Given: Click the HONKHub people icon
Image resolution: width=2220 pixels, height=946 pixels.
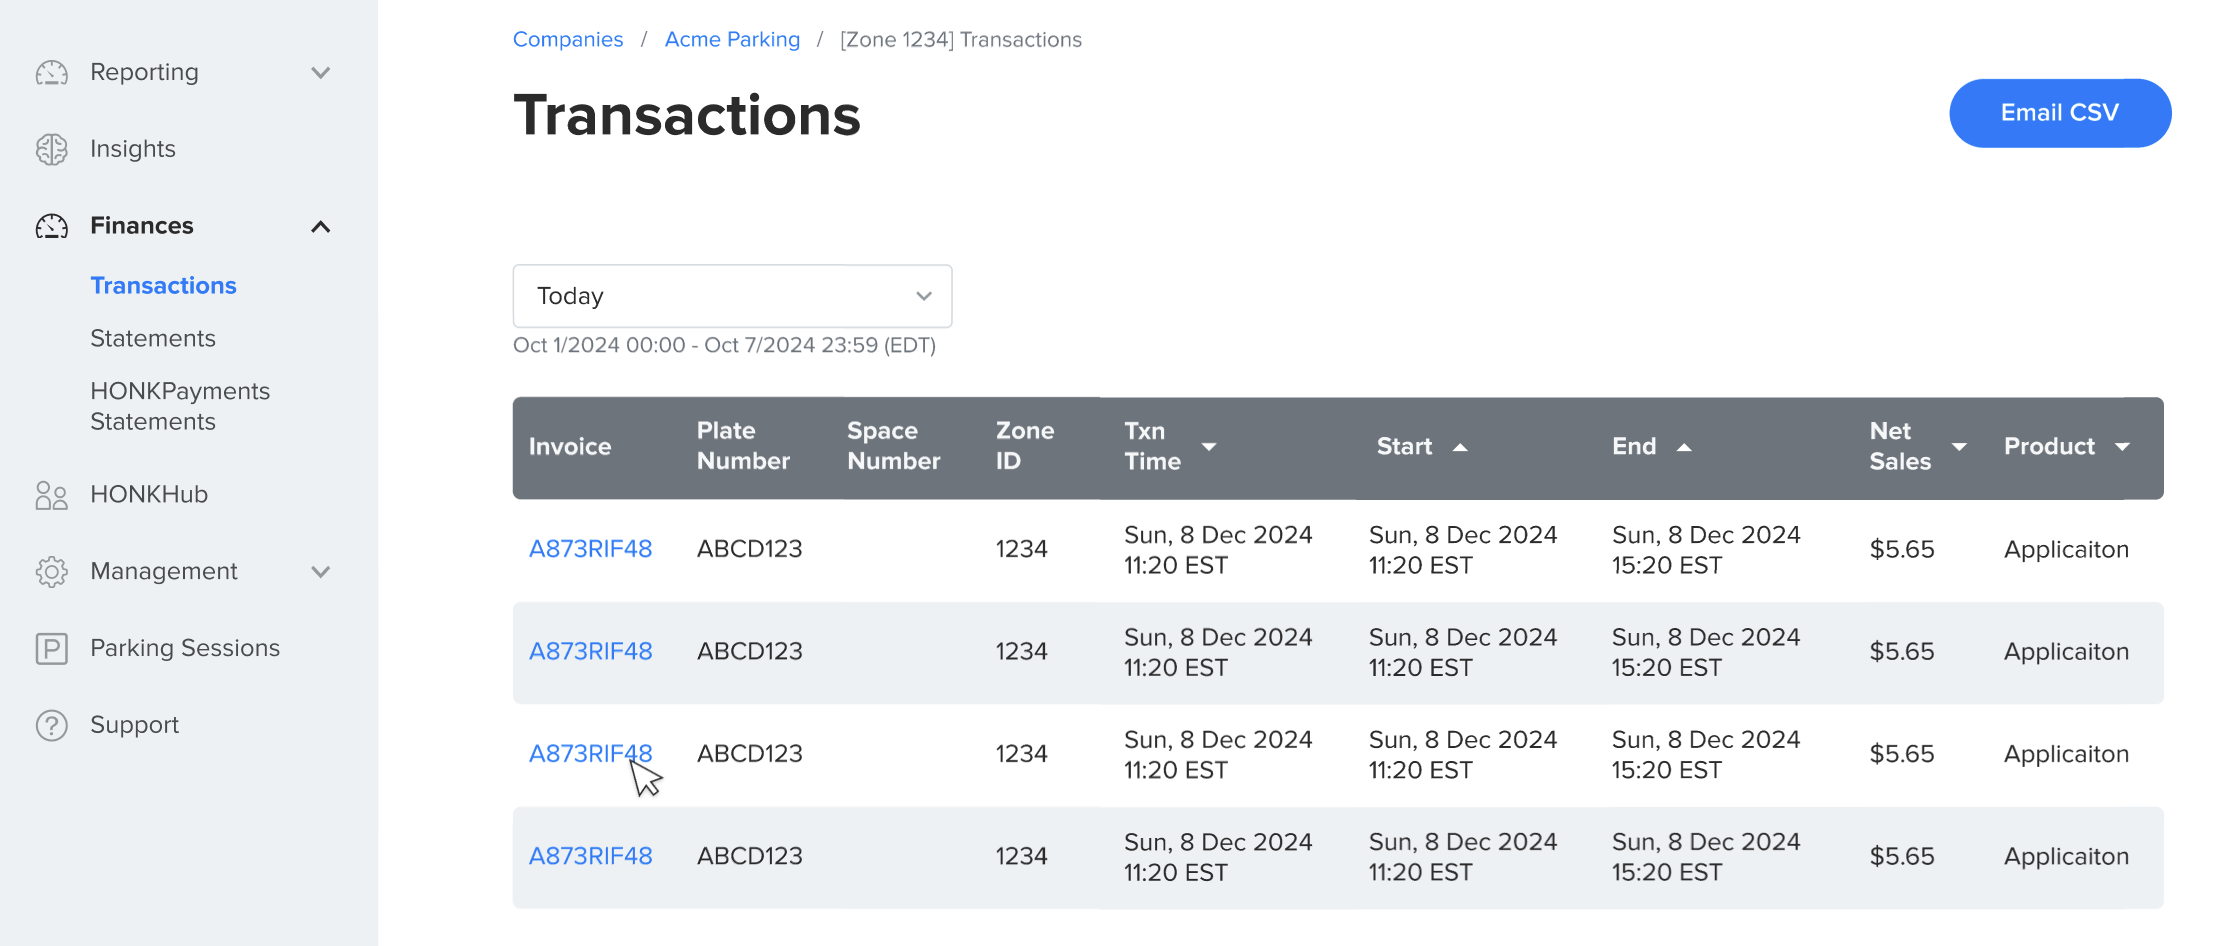Looking at the screenshot, I should coord(52,495).
